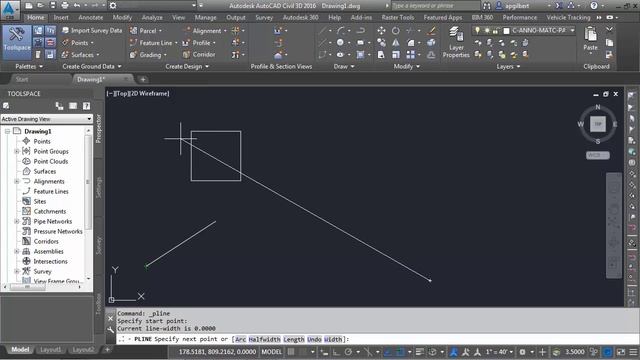
Task: Click the Toolspace help icon
Action: [87, 106]
